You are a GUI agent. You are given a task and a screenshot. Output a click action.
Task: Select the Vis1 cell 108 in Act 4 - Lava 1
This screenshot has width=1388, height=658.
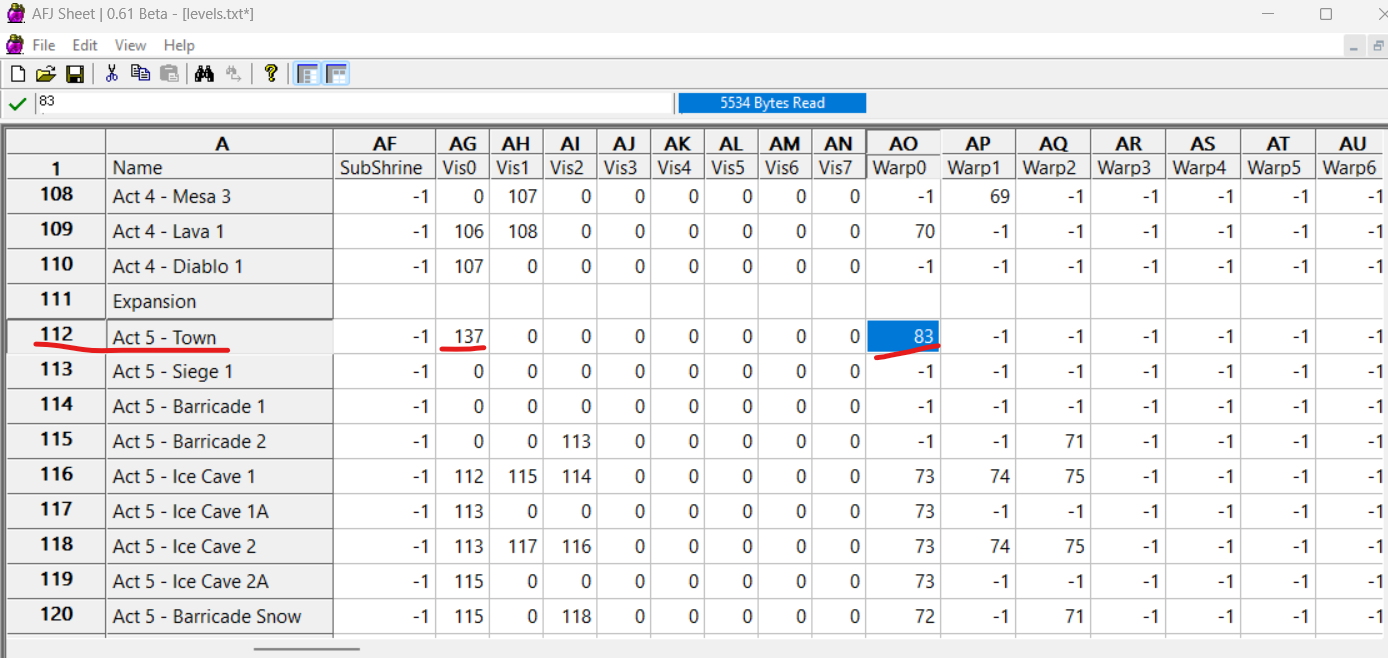[516, 231]
